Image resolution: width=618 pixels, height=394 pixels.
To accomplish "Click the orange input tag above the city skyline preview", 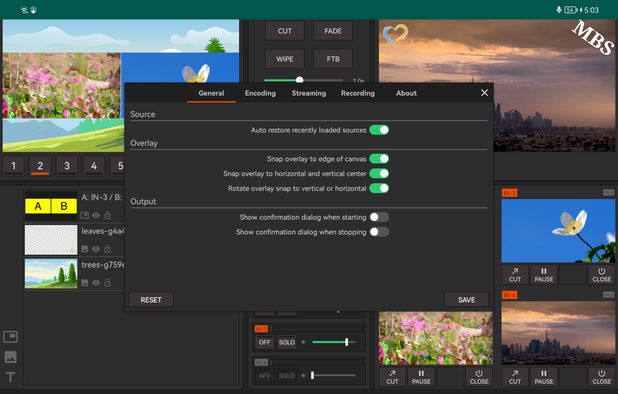I will click(510, 295).
